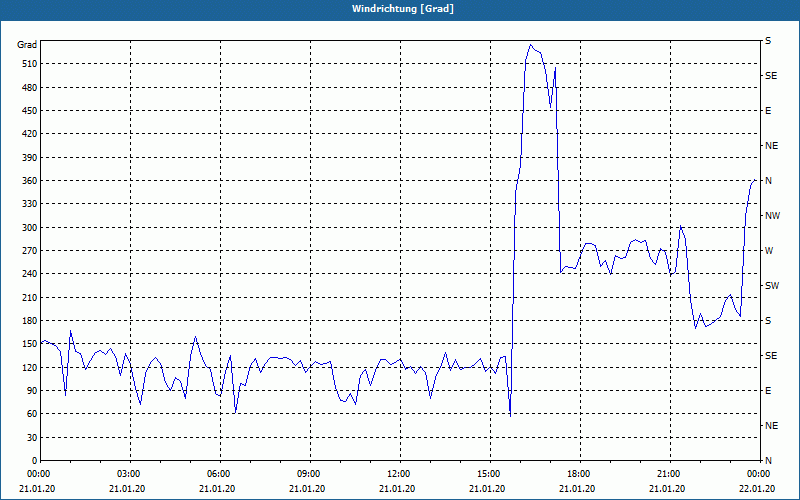Screen dimensions: 800x500
Task: Select the 270 left axis value
Action: tap(30, 251)
